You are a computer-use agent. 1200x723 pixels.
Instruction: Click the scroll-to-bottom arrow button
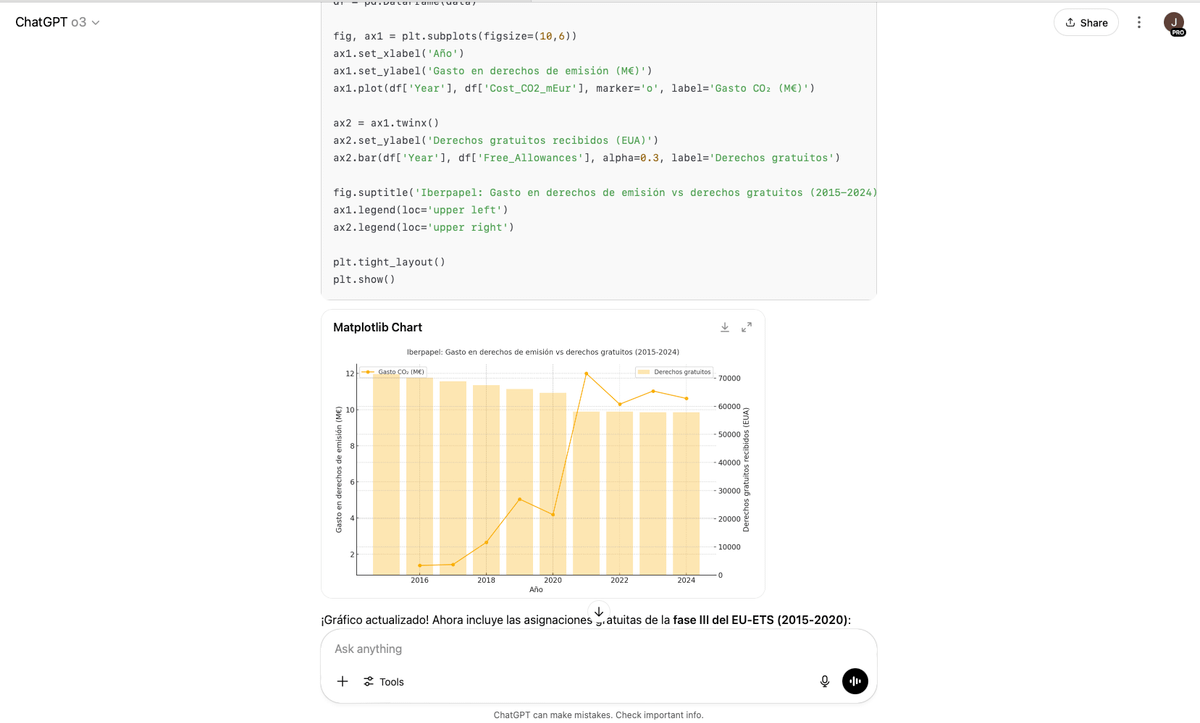598,612
